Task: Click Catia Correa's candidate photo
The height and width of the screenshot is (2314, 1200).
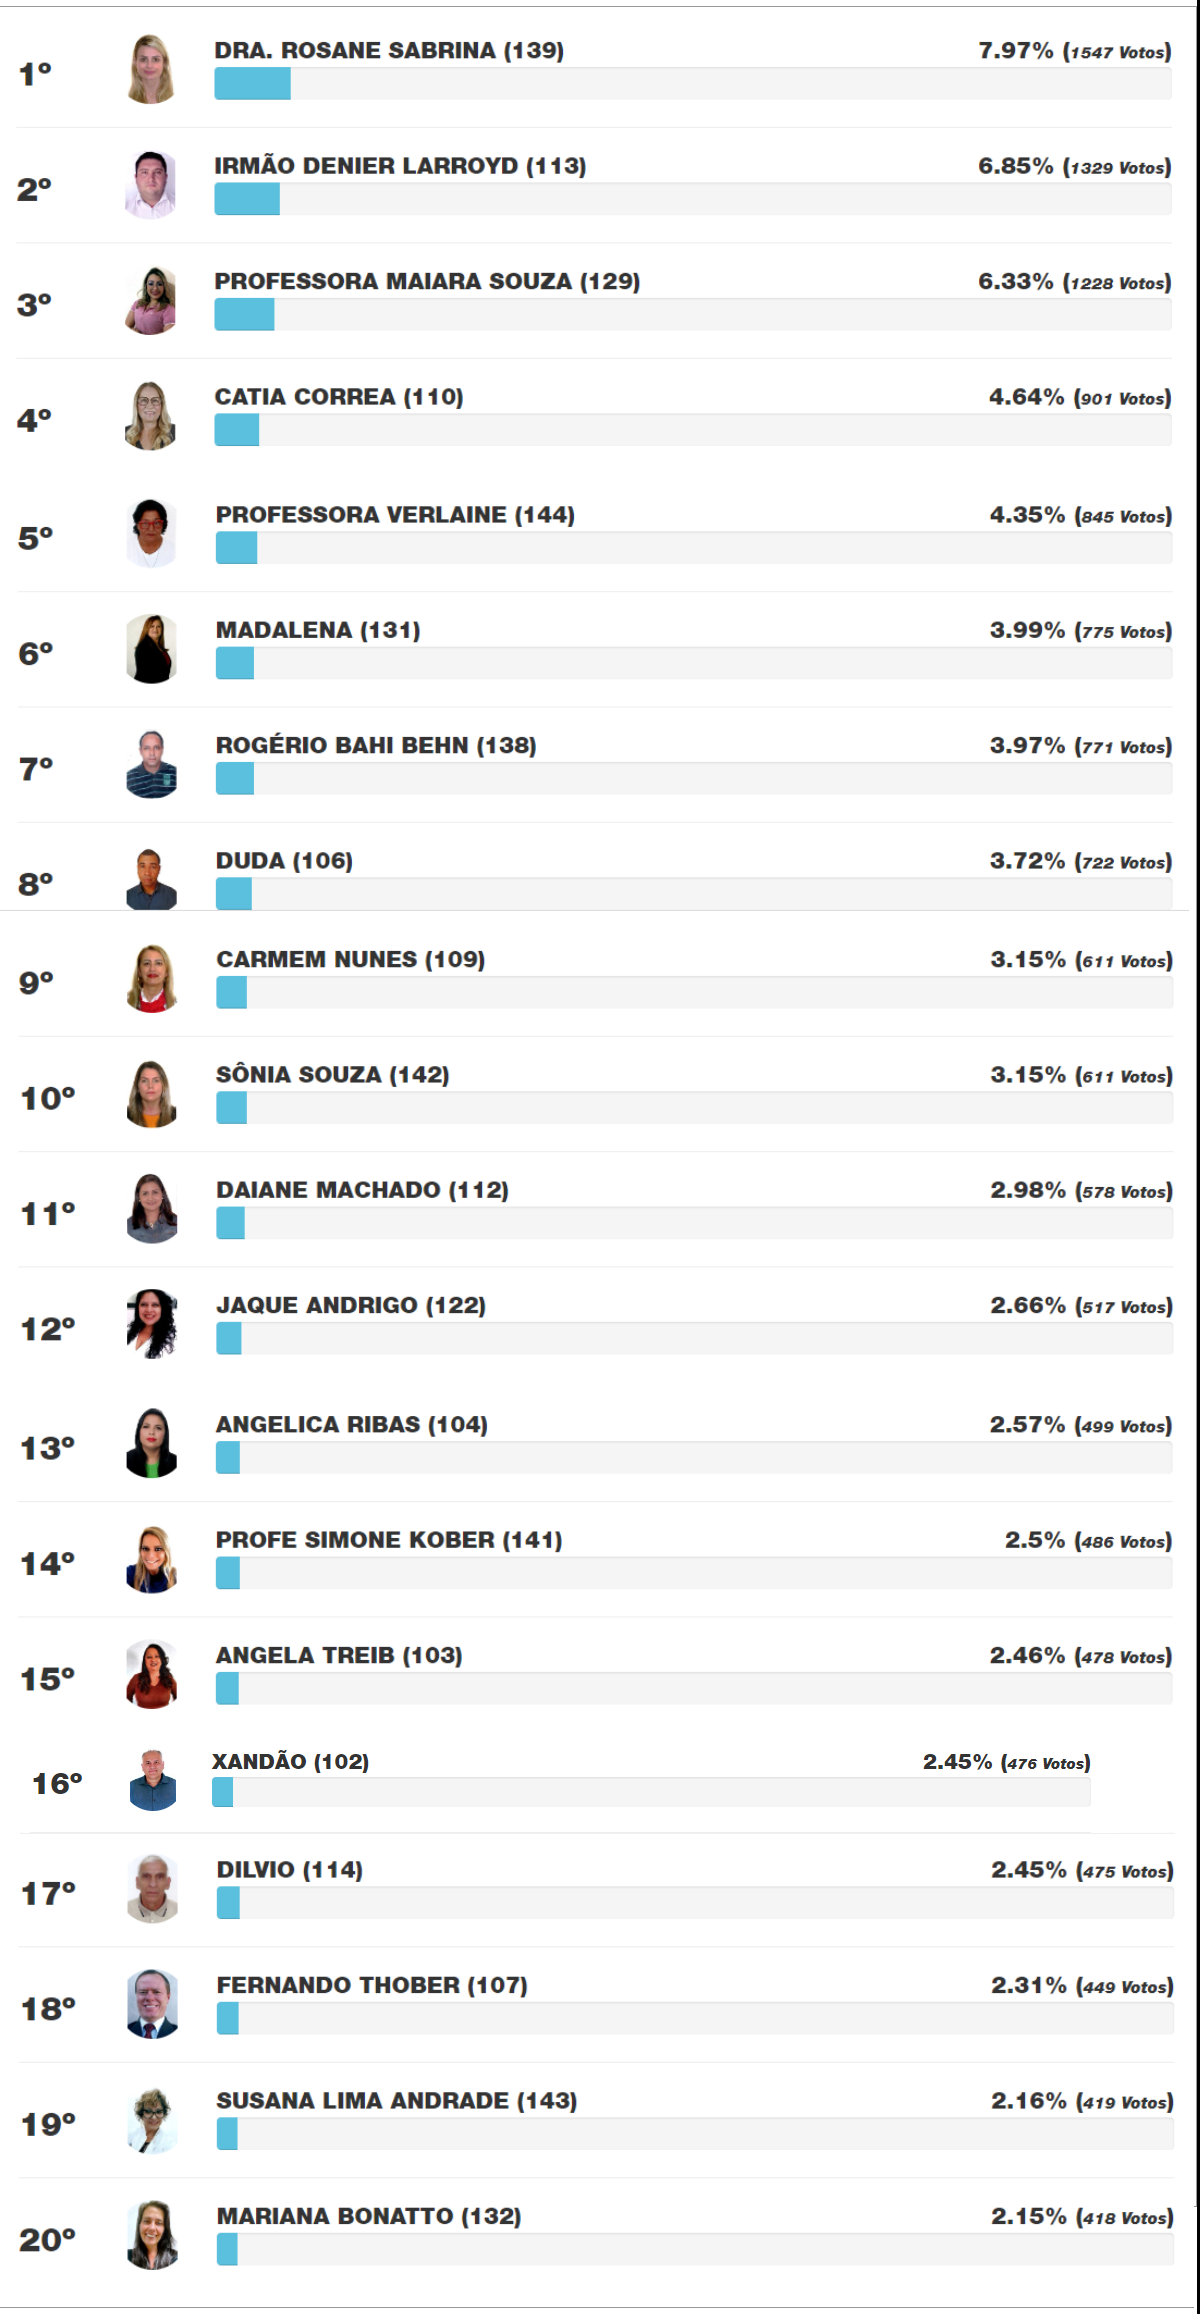Action: [151, 416]
